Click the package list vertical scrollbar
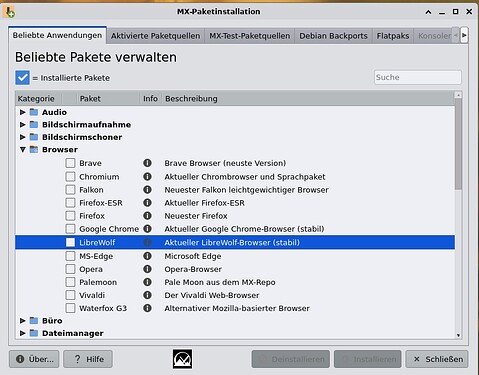The height and width of the screenshot is (375, 479). tap(458, 215)
